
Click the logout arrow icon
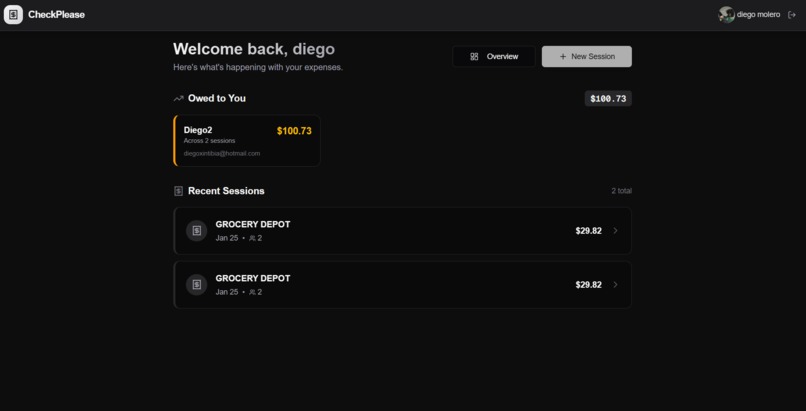(x=792, y=15)
